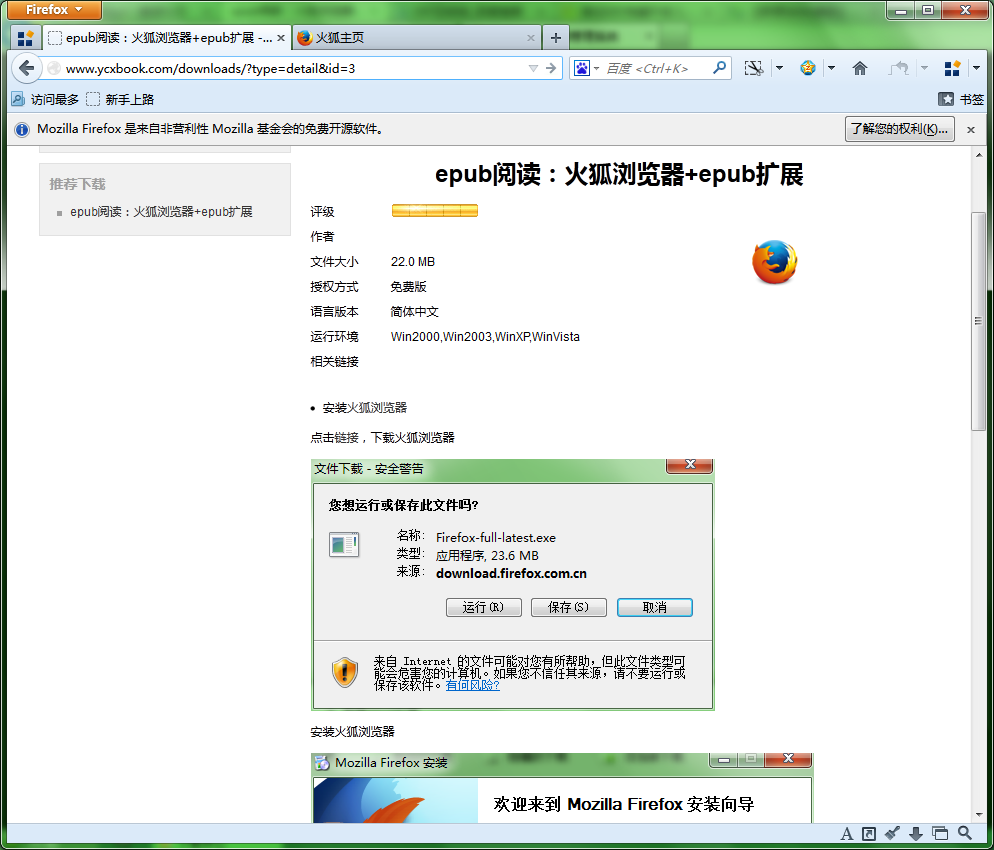Click the 相关链接 label
This screenshot has width=994, height=850.
pos(334,362)
